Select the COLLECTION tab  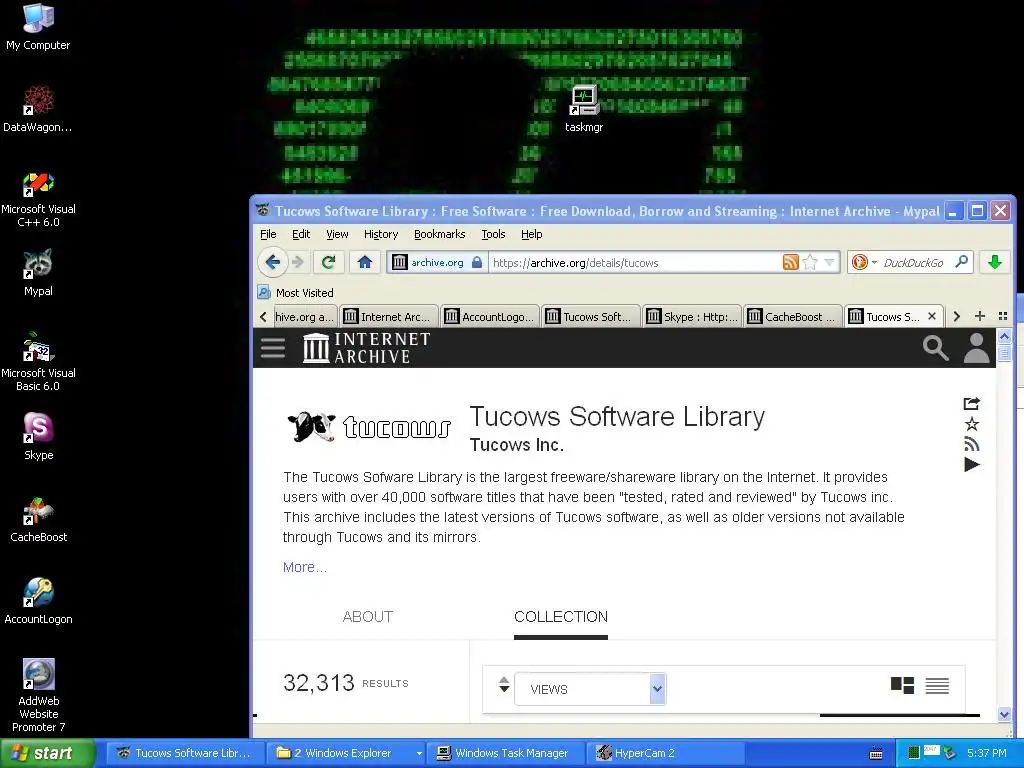pos(561,616)
